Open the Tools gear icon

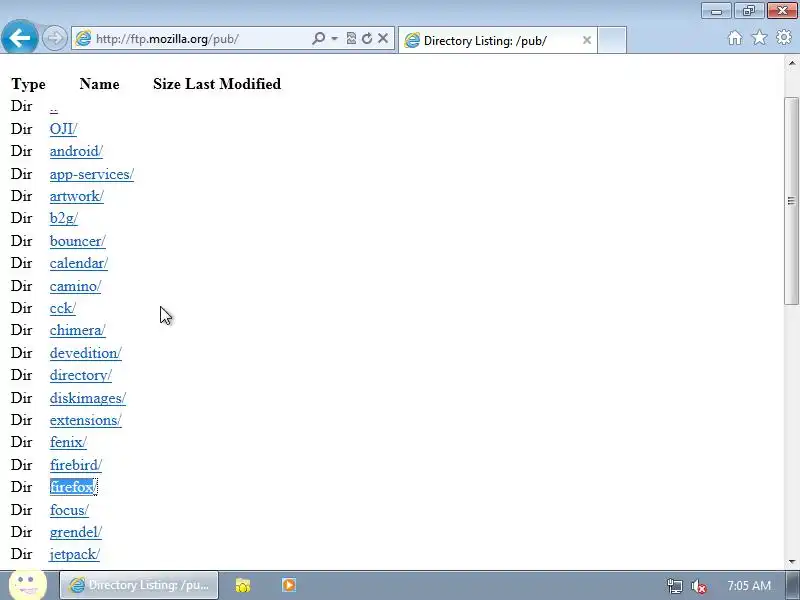(x=784, y=37)
